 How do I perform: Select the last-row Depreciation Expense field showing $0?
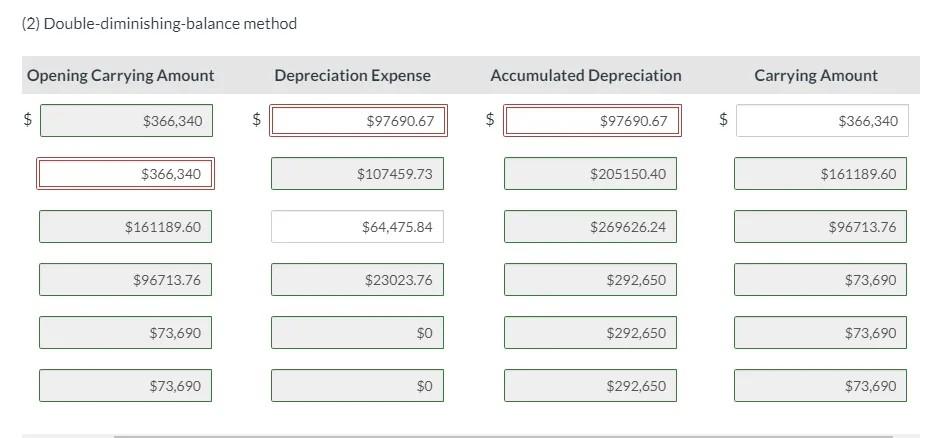[357, 386]
